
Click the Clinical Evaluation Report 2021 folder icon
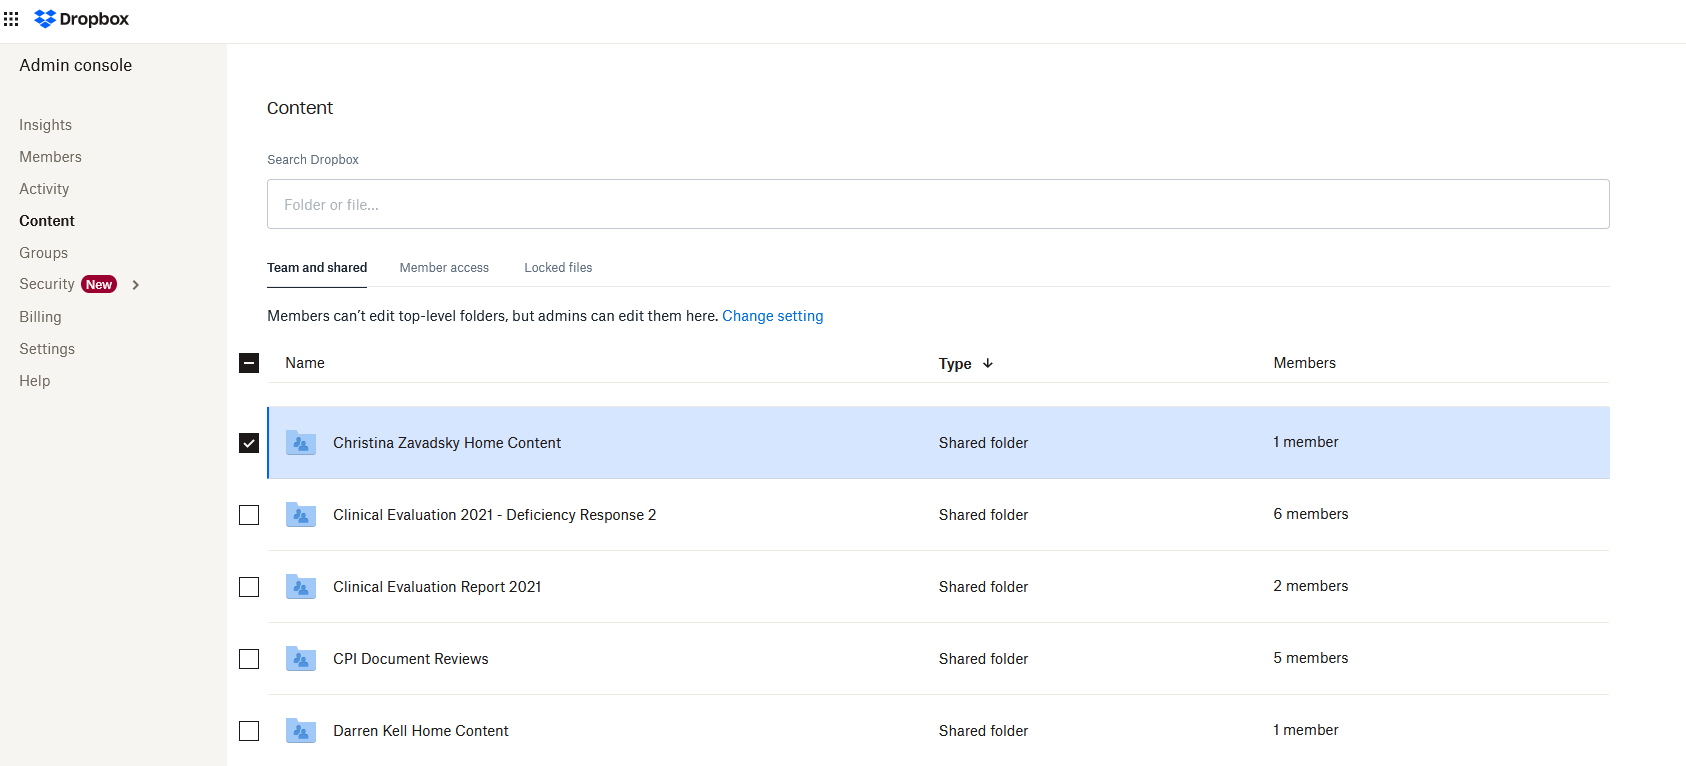pyautogui.click(x=301, y=586)
